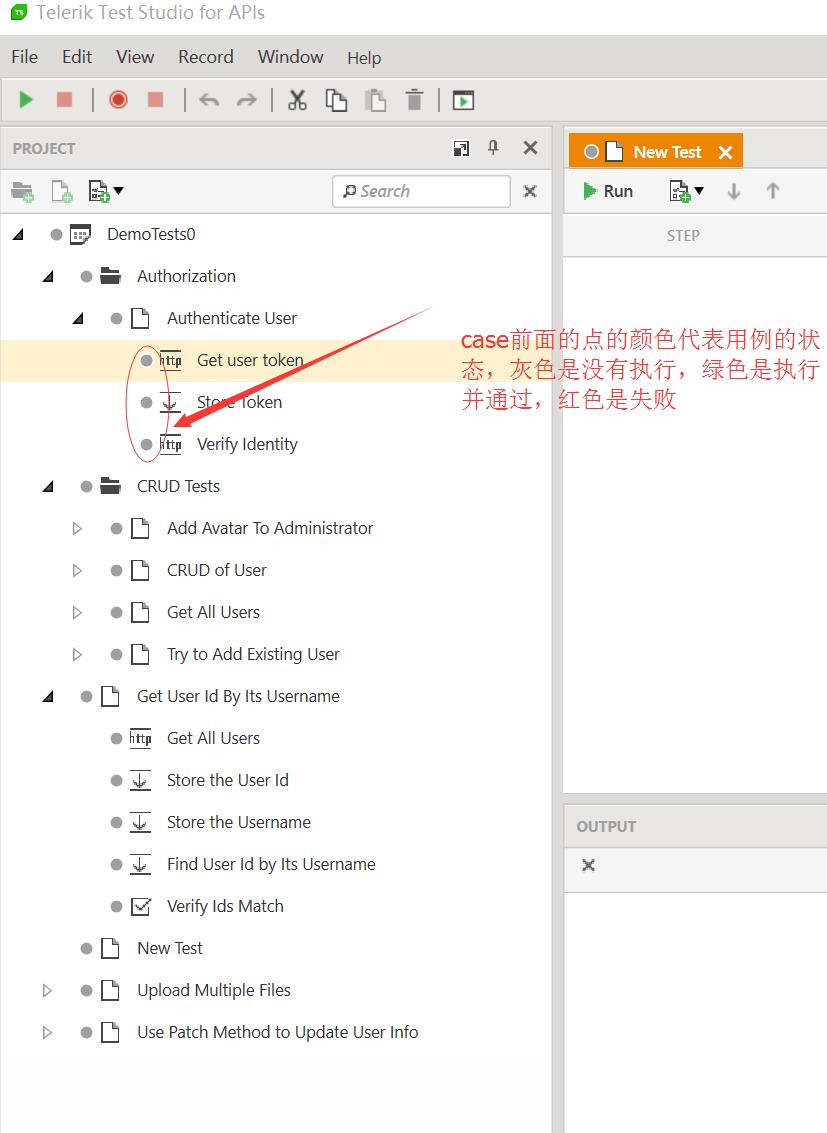The height and width of the screenshot is (1133, 827).
Task: Collapse the Authorization folder
Action: pos(48,276)
